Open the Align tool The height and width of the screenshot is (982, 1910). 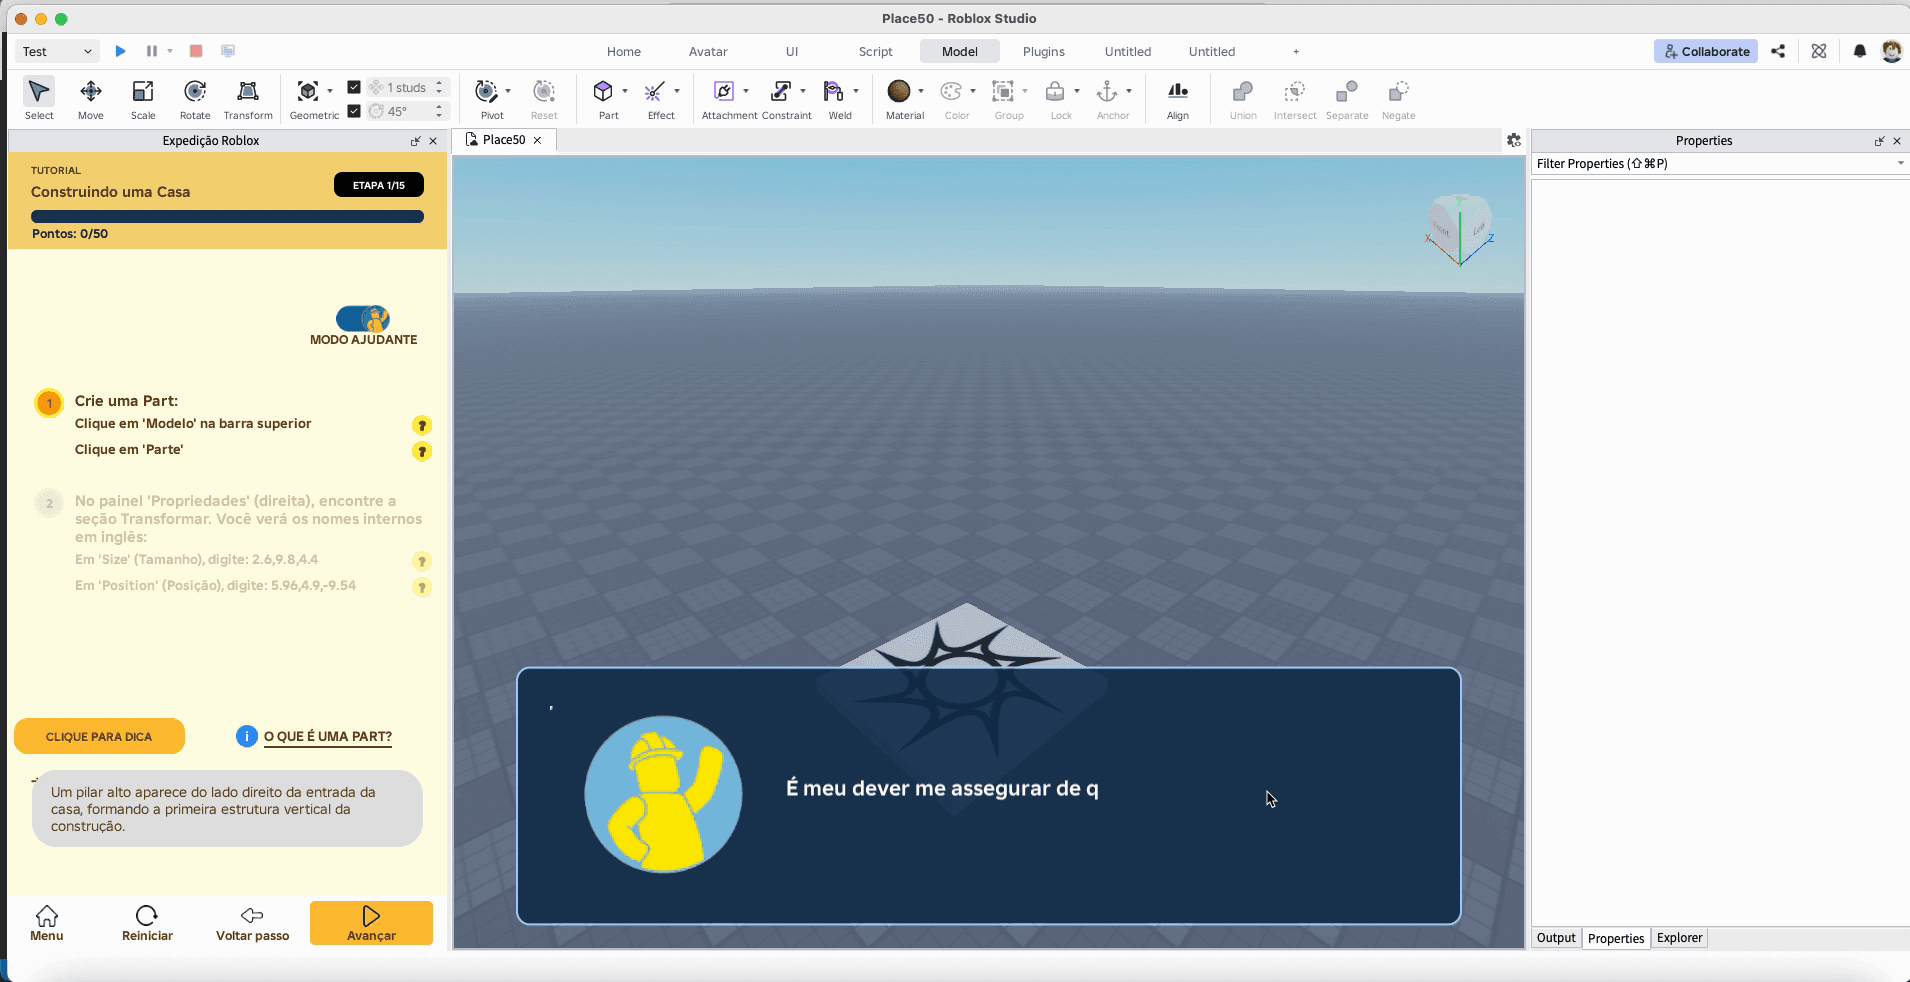(x=1176, y=97)
